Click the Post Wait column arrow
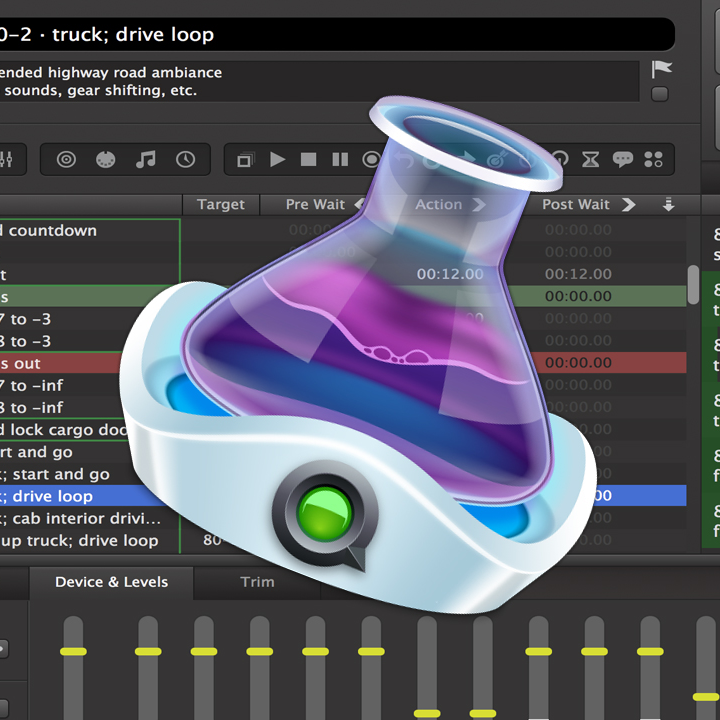Screen dimensions: 720x720 [x=628, y=204]
